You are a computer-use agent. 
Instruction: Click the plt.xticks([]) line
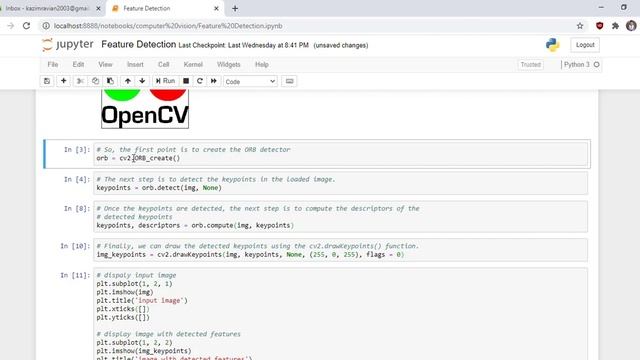pyautogui.click(x=123, y=309)
